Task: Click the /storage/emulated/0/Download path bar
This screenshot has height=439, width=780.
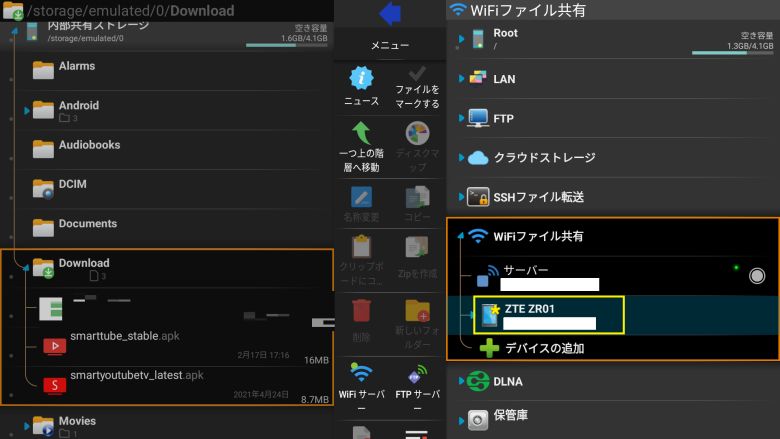Action: [x=167, y=10]
